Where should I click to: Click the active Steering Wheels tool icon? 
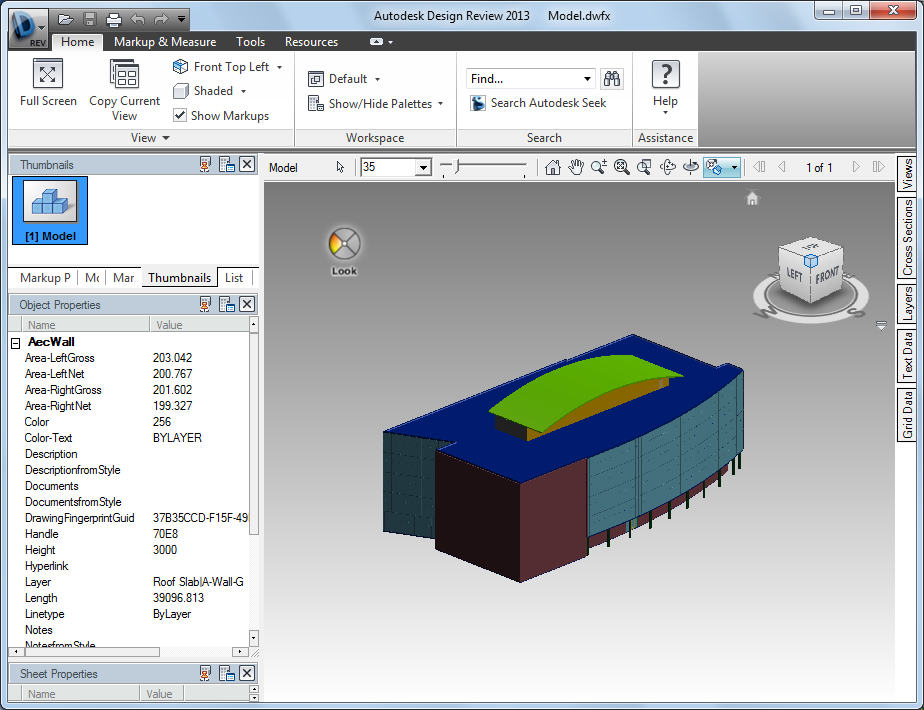715,167
